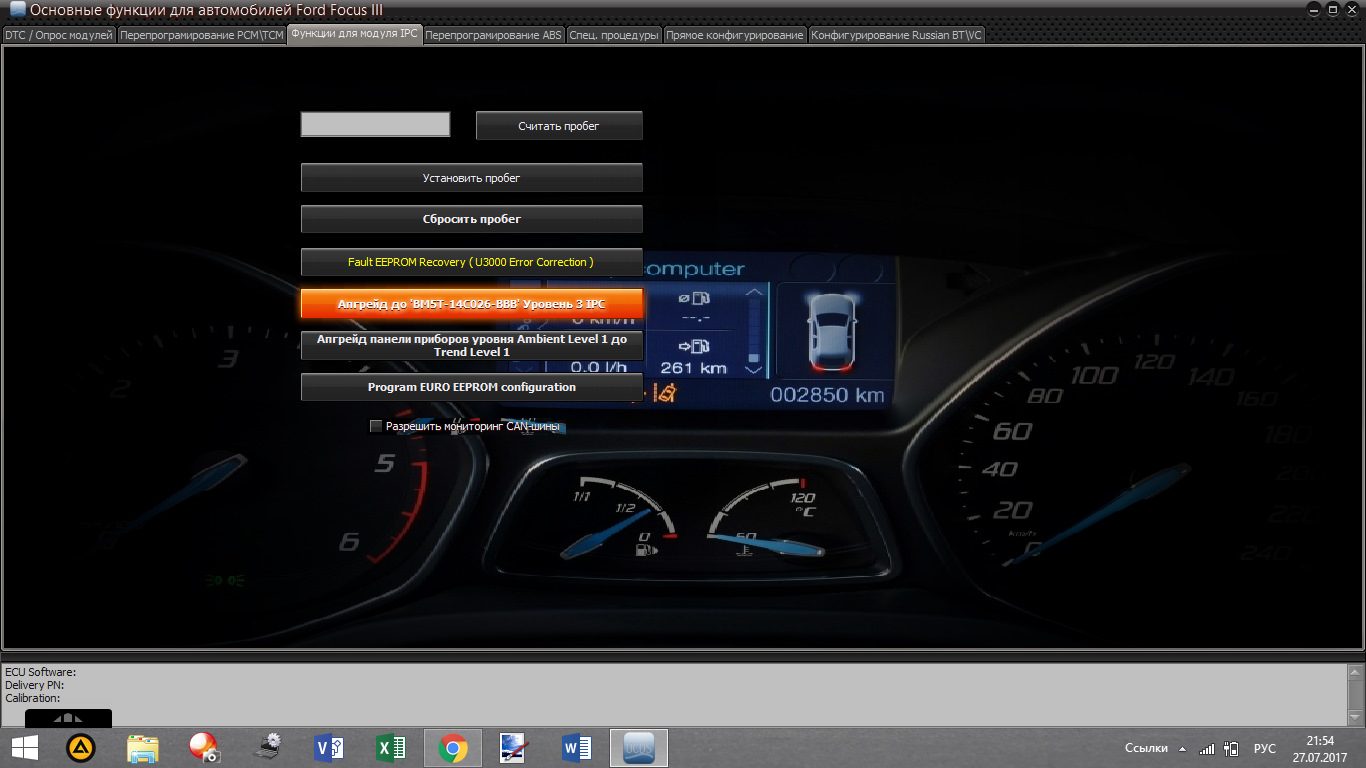
Task: Open the laptop-with-gear utility in taskbar
Action: click(267, 748)
